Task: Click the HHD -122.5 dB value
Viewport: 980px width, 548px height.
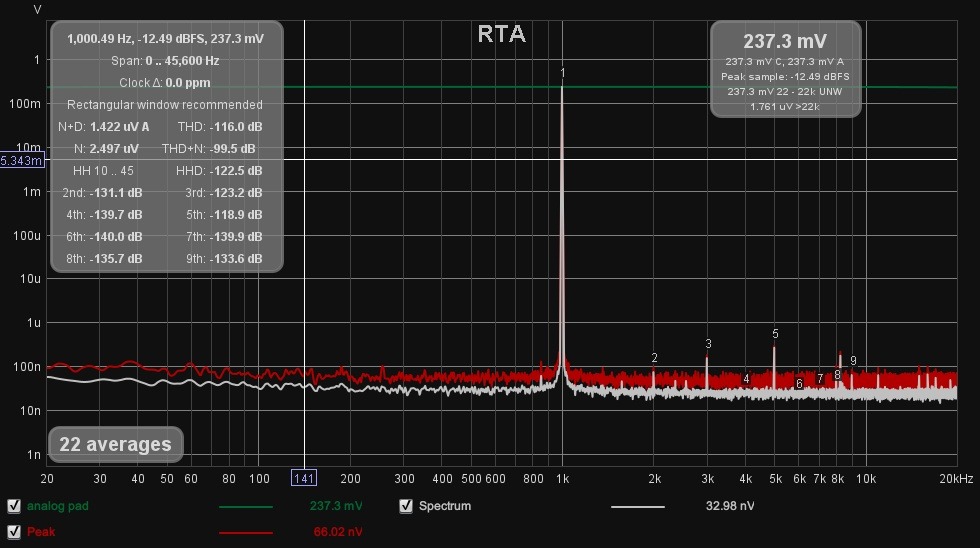Action: click(x=236, y=171)
